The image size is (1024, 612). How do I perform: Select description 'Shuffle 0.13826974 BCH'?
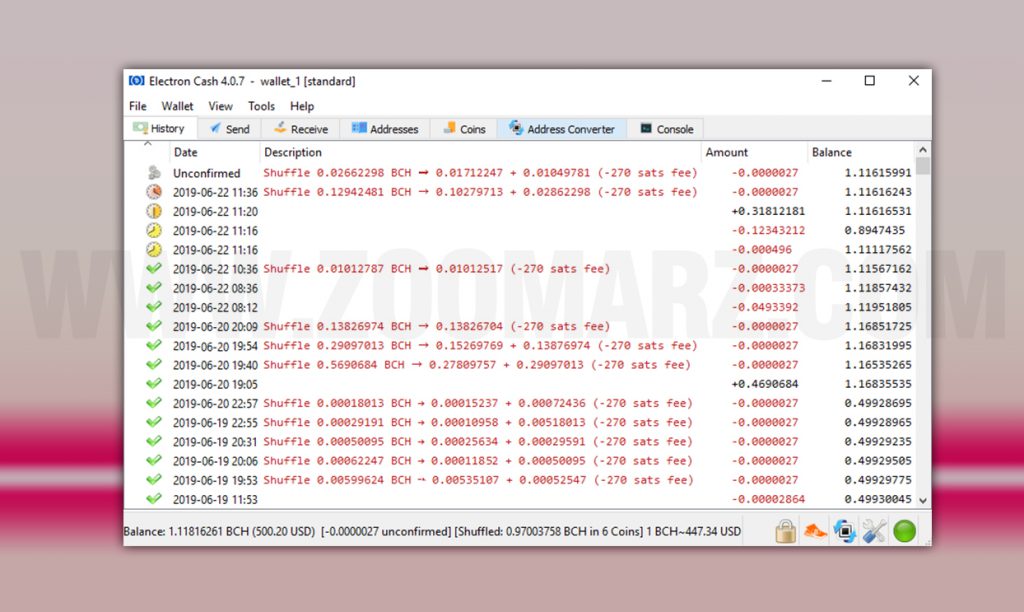coord(436,326)
